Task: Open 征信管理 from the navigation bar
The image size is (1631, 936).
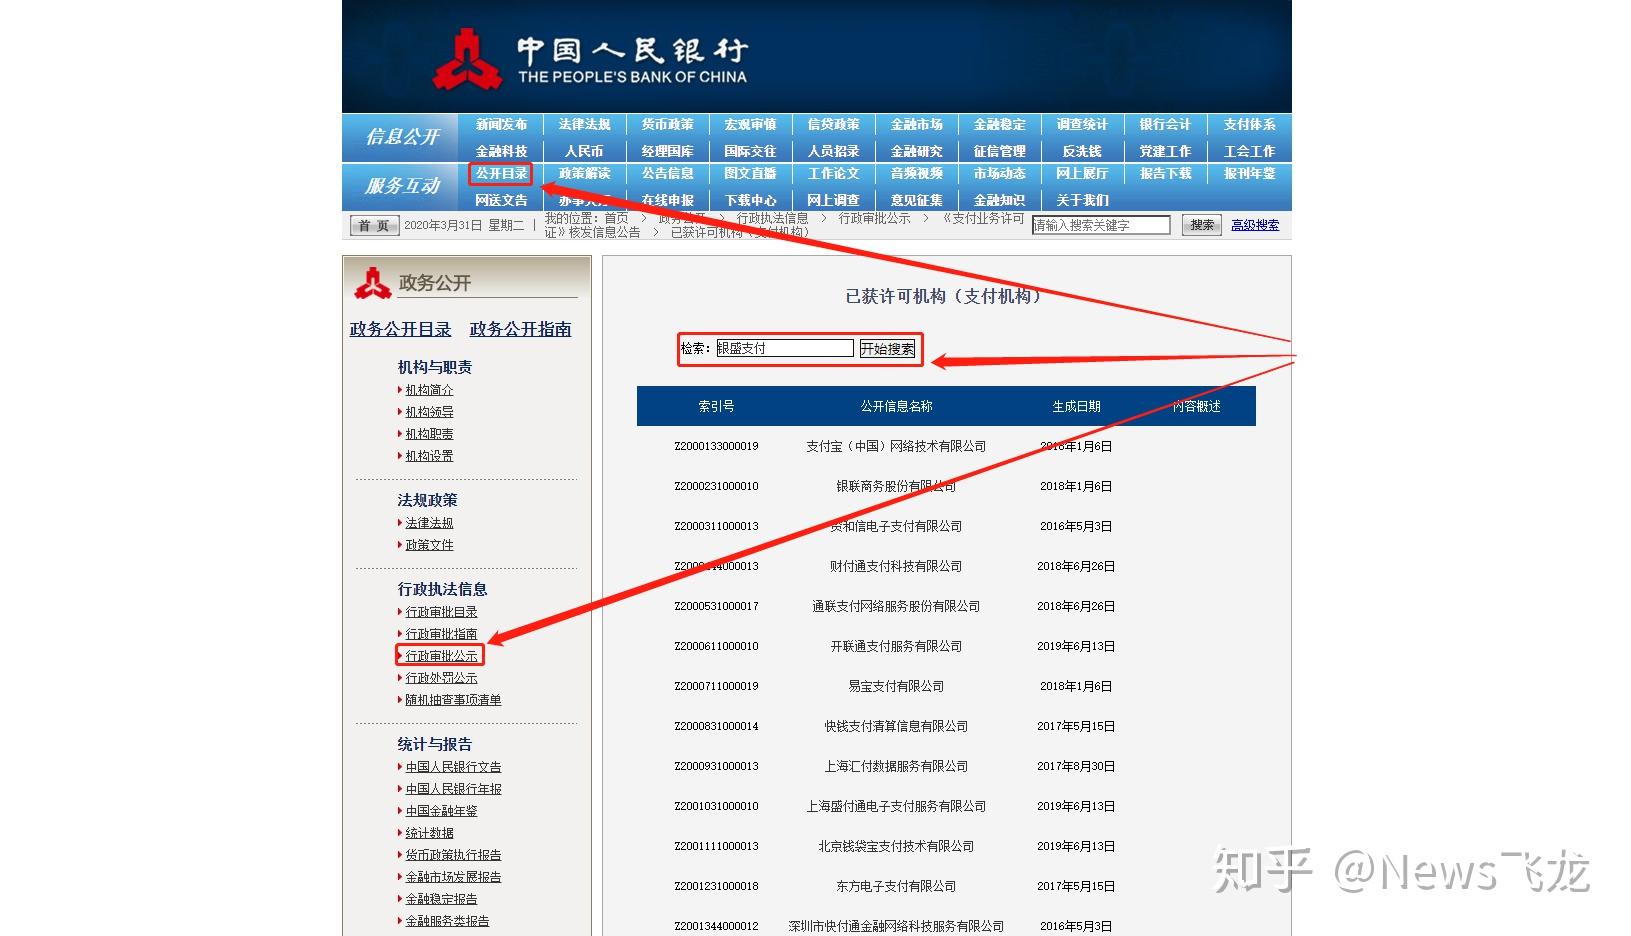Action: pyautogui.click(x=999, y=151)
